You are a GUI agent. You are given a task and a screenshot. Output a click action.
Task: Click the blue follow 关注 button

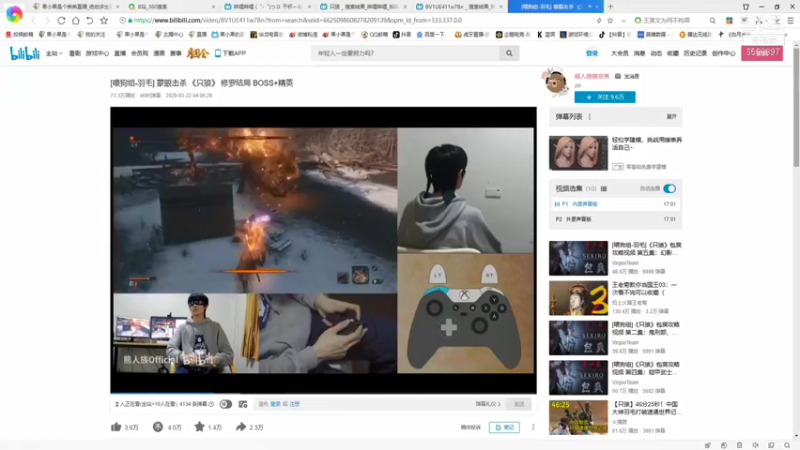(605, 97)
